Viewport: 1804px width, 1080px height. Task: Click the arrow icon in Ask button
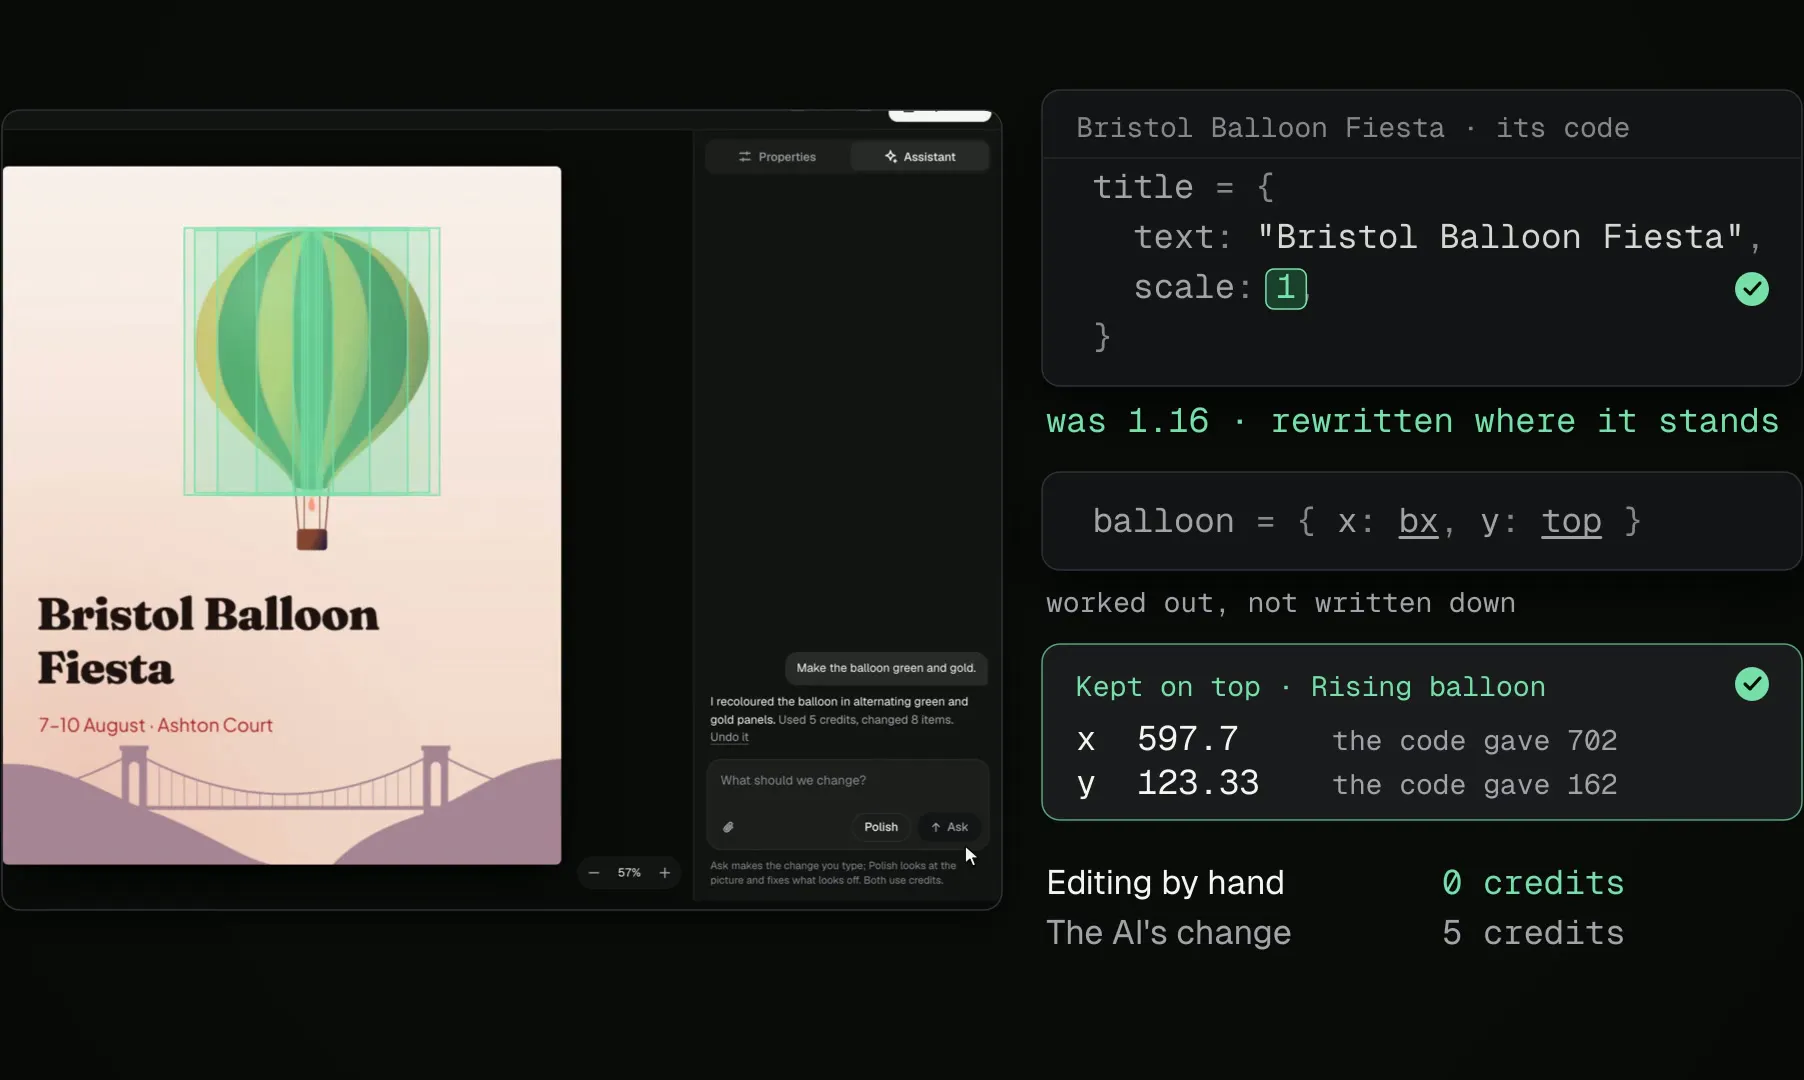pyautogui.click(x=936, y=827)
